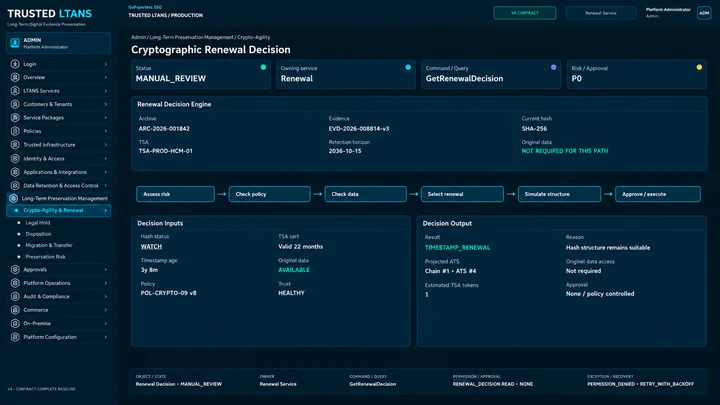
Task: Click the TIMESTAMP_RENEWAL result value
Action: pyautogui.click(x=457, y=248)
